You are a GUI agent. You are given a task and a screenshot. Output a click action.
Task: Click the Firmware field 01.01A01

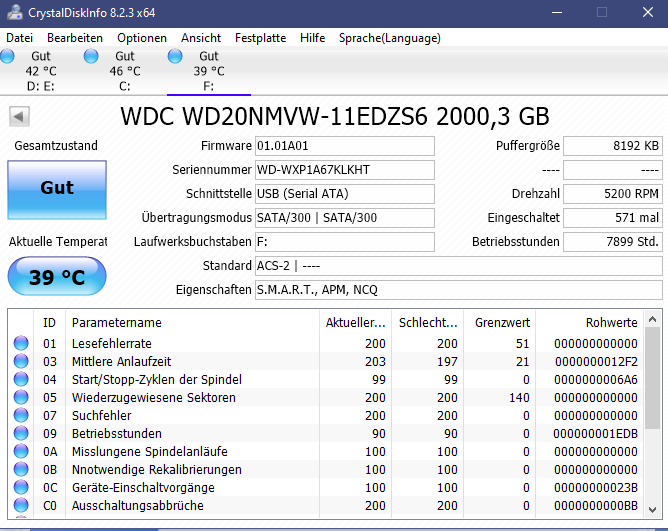345,146
